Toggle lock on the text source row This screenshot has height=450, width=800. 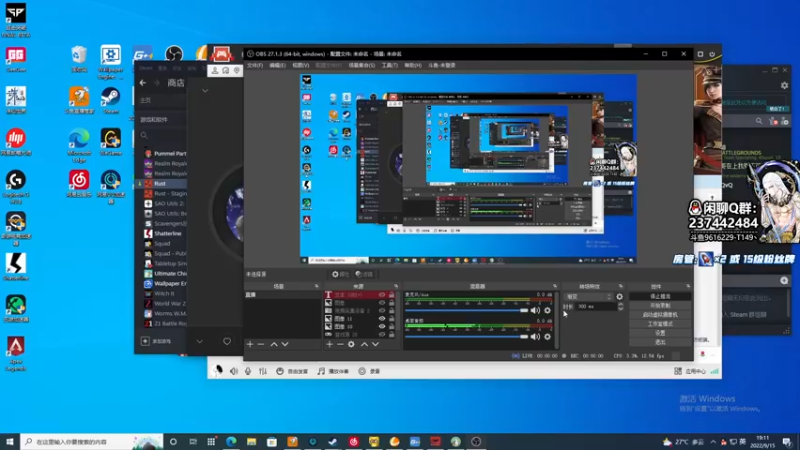coord(392,295)
